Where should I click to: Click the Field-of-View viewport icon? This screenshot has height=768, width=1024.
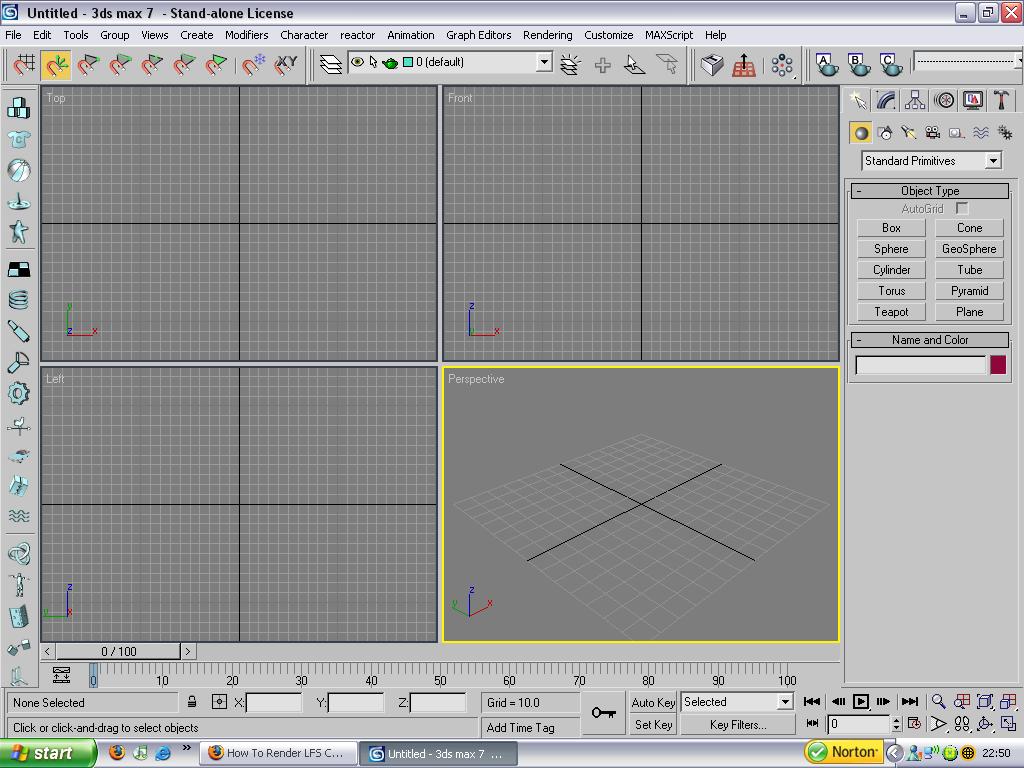(938, 724)
